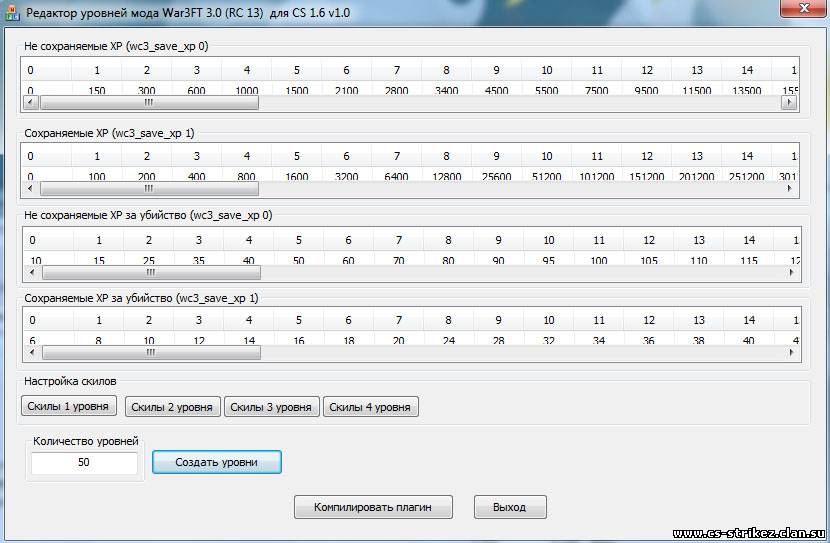Viewport: 830px width, 543px height.
Task: Click right scroll arrow in first XP table
Action: click(787, 102)
